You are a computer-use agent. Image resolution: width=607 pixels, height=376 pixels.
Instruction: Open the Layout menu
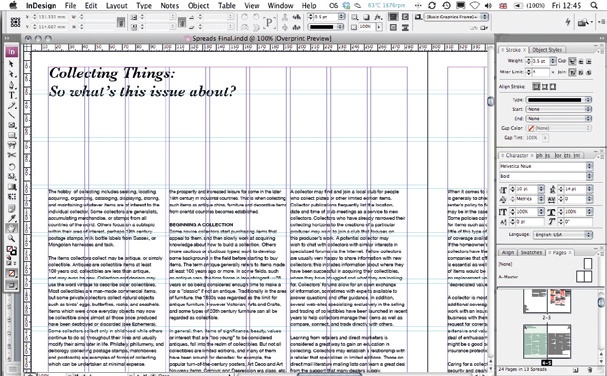pos(117,5)
